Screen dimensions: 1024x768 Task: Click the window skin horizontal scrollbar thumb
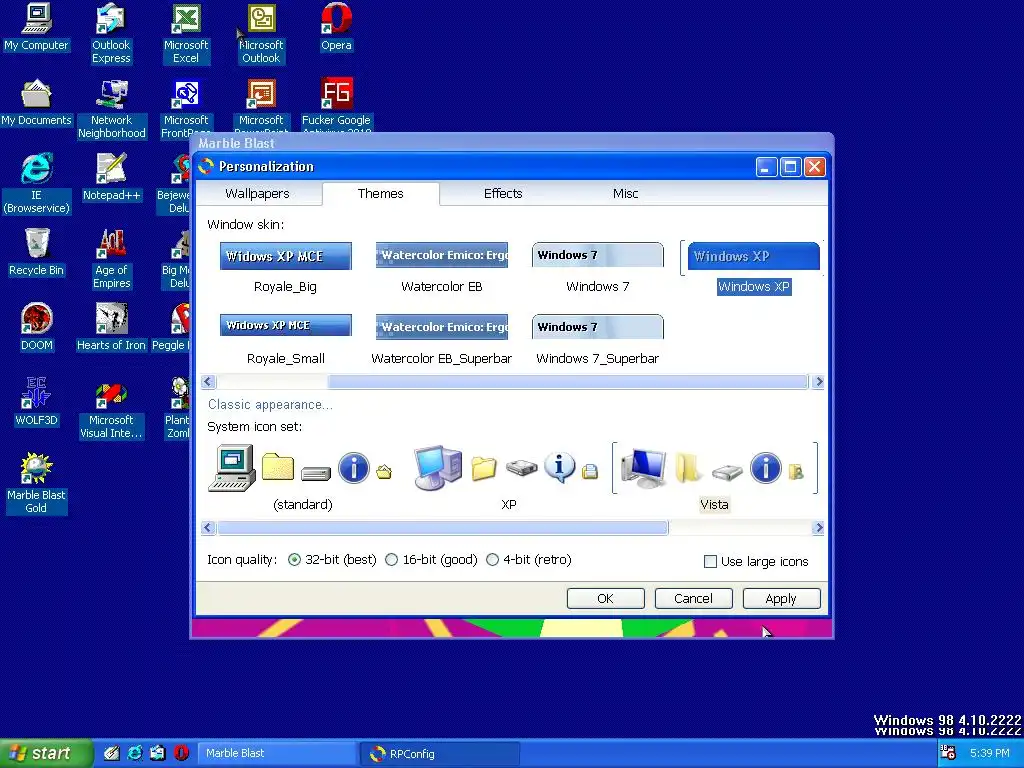coord(568,381)
